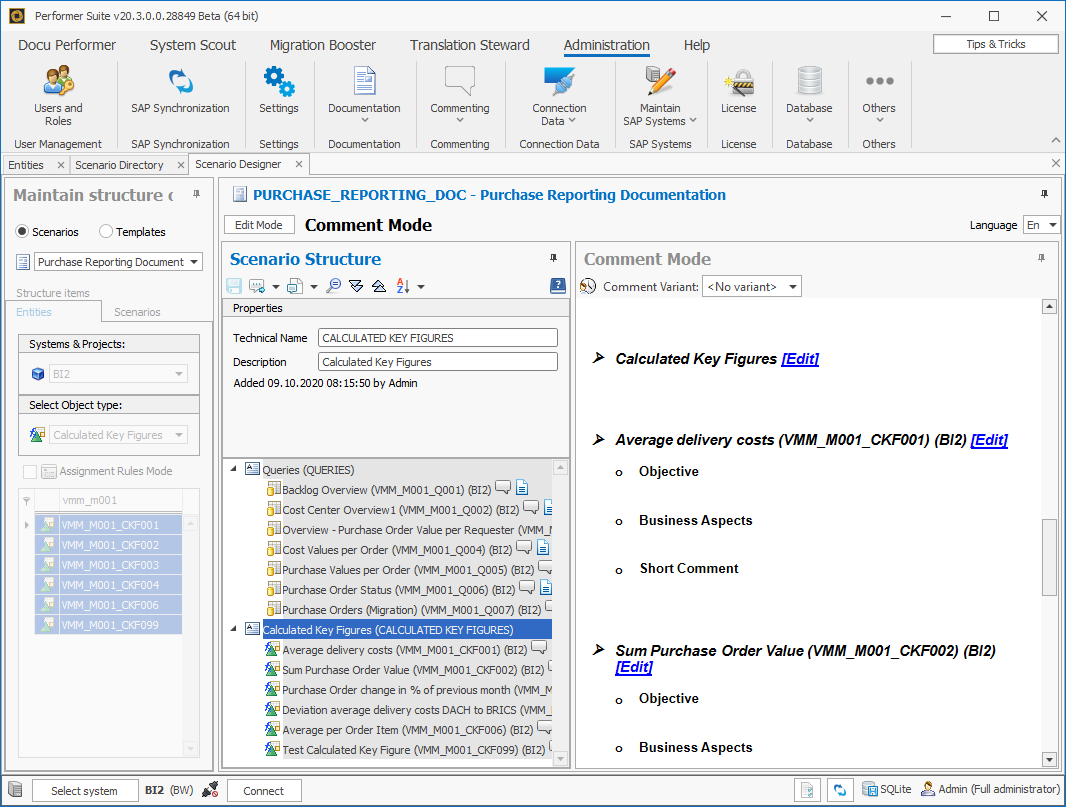Screen dimensions: 1066x807
Task: Click the Edit Mode button
Action: tap(259, 224)
